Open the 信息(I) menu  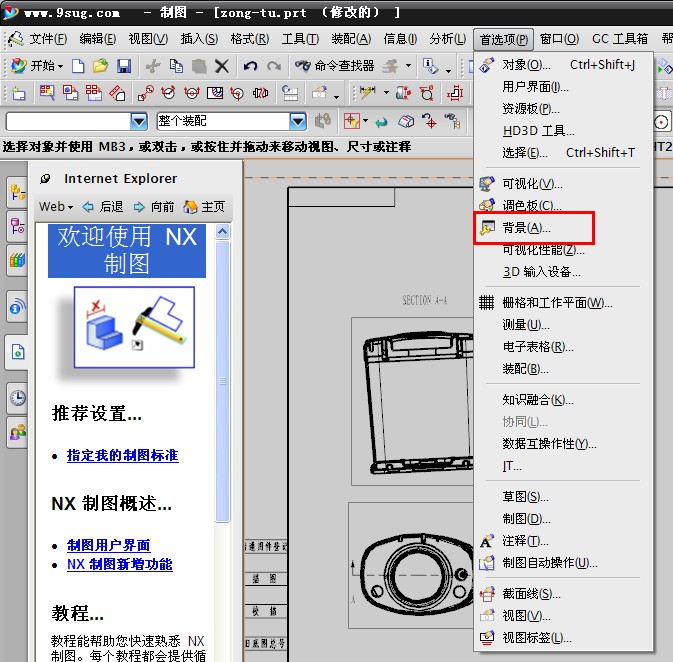tap(400, 39)
